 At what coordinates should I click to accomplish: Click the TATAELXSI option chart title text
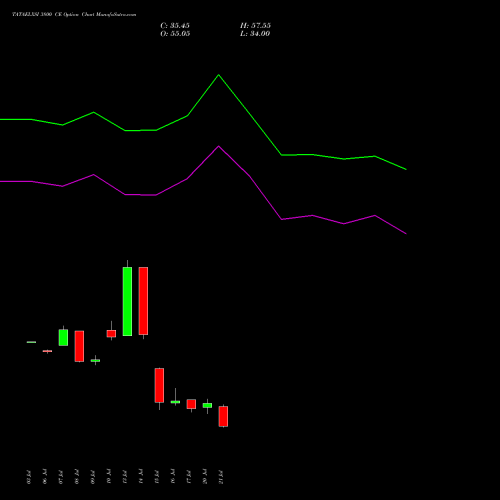tap(74, 14)
